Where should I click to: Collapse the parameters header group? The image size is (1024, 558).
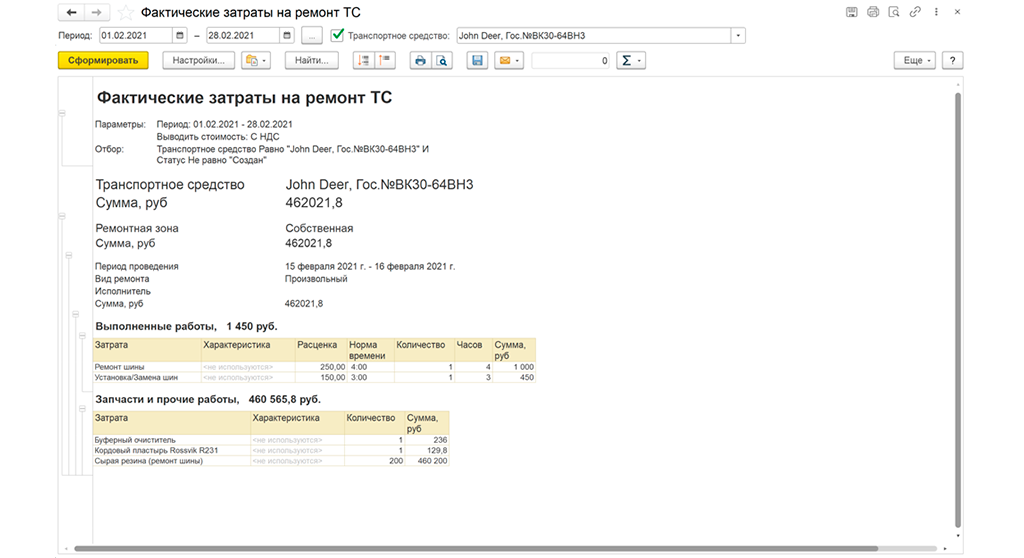62,113
